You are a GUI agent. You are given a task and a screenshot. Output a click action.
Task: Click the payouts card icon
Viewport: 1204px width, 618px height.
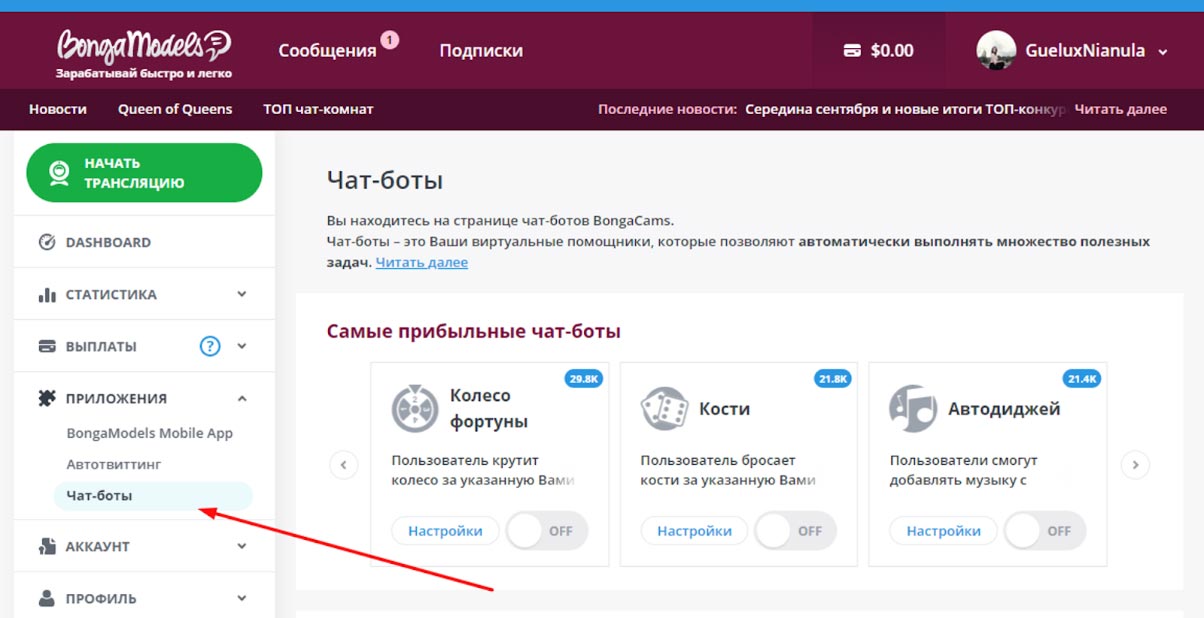[x=47, y=347]
